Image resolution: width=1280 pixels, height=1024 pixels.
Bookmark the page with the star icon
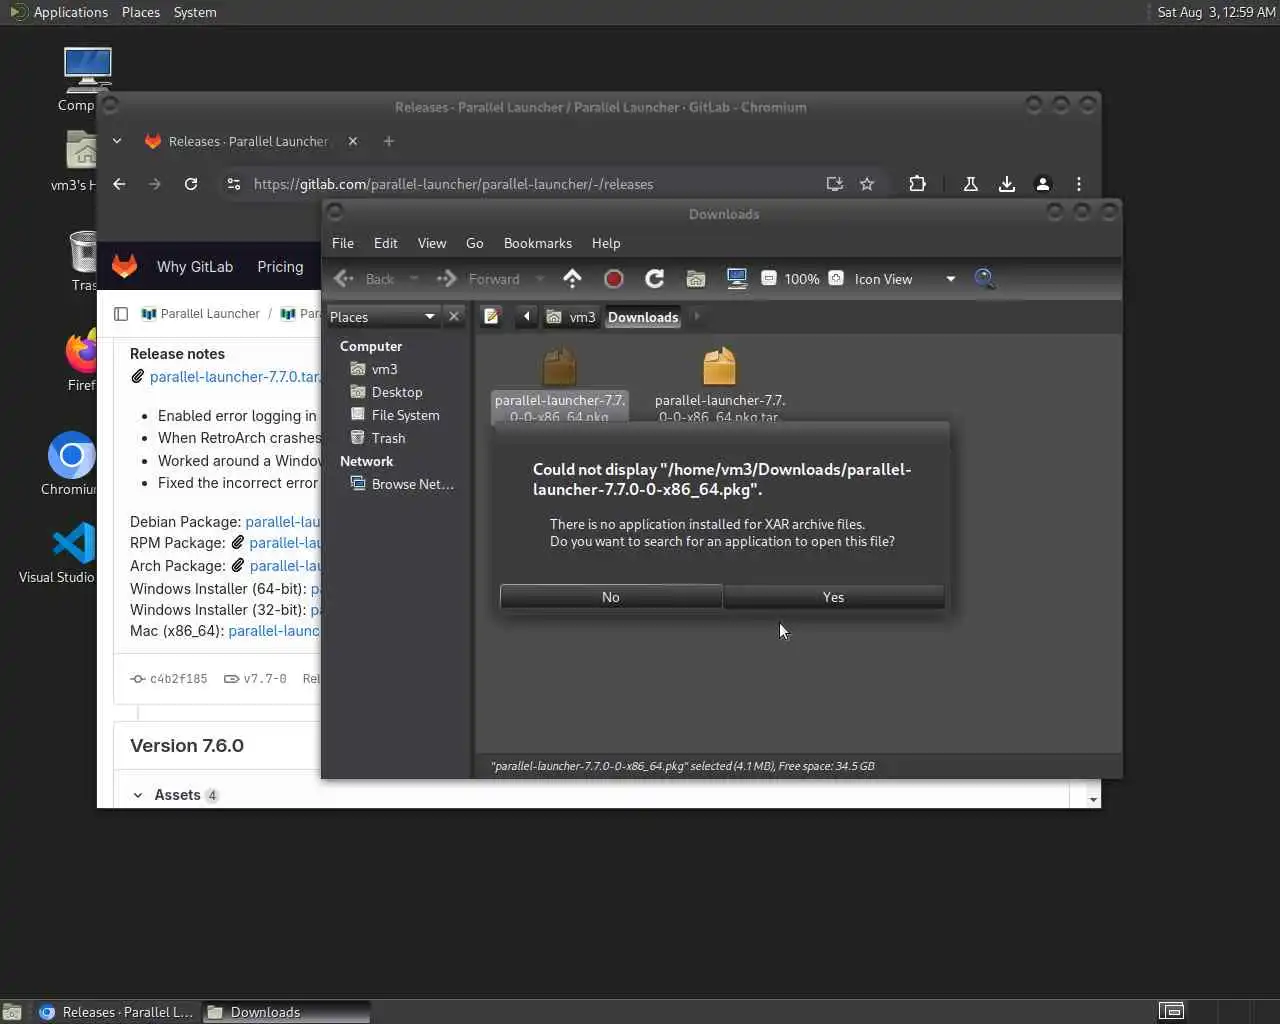[867, 184]
